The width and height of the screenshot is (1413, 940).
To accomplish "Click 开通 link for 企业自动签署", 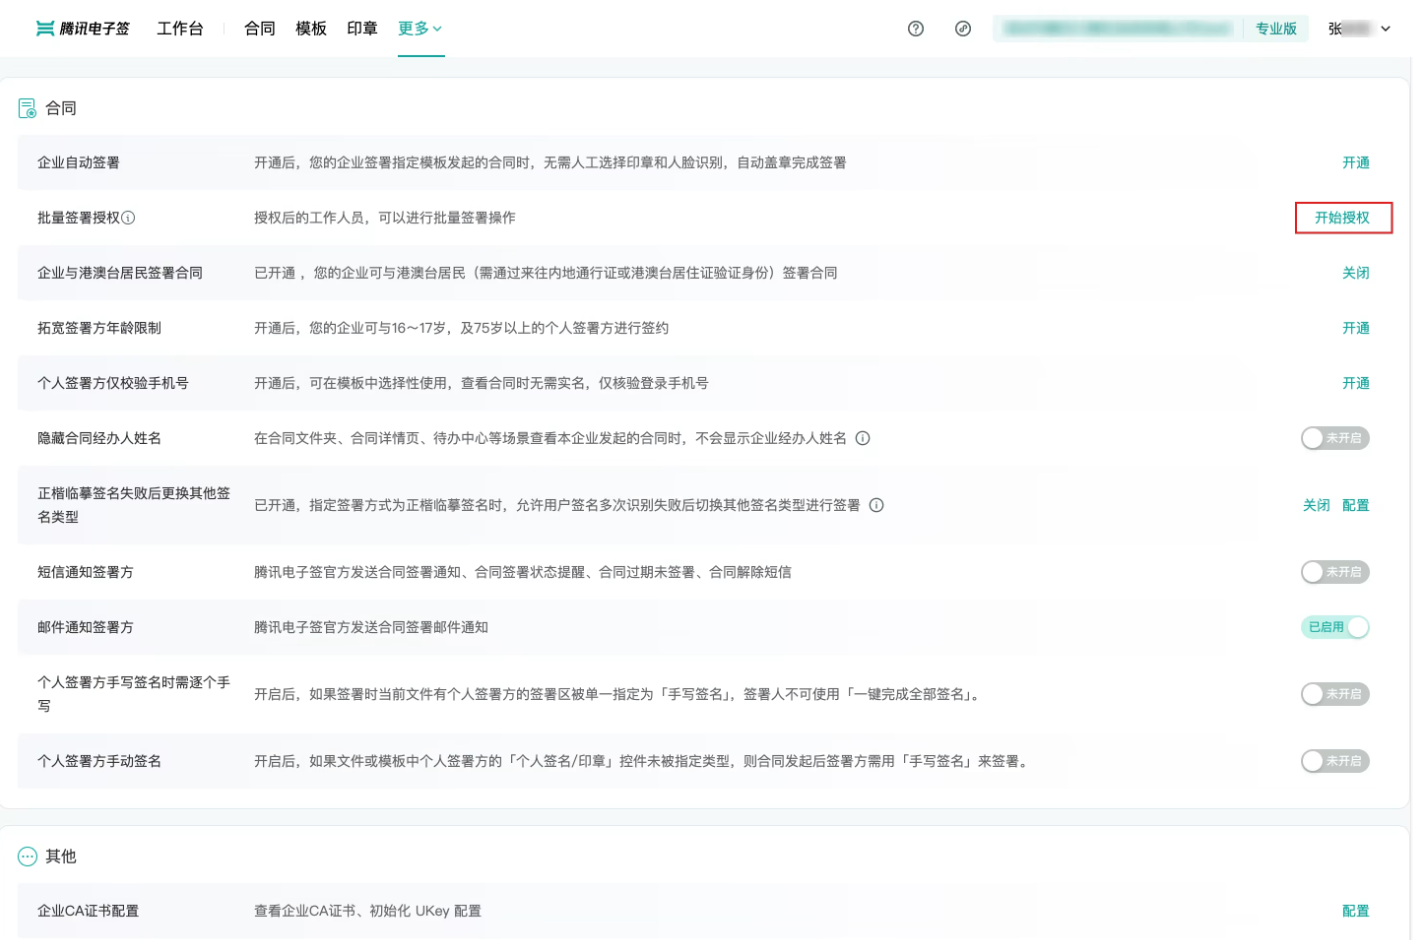I will (1357, 162).
